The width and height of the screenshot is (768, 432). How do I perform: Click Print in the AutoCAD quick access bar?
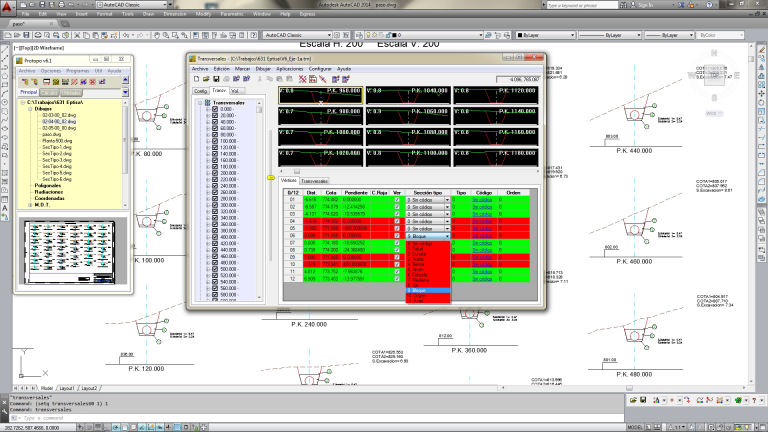pos(62,4)
